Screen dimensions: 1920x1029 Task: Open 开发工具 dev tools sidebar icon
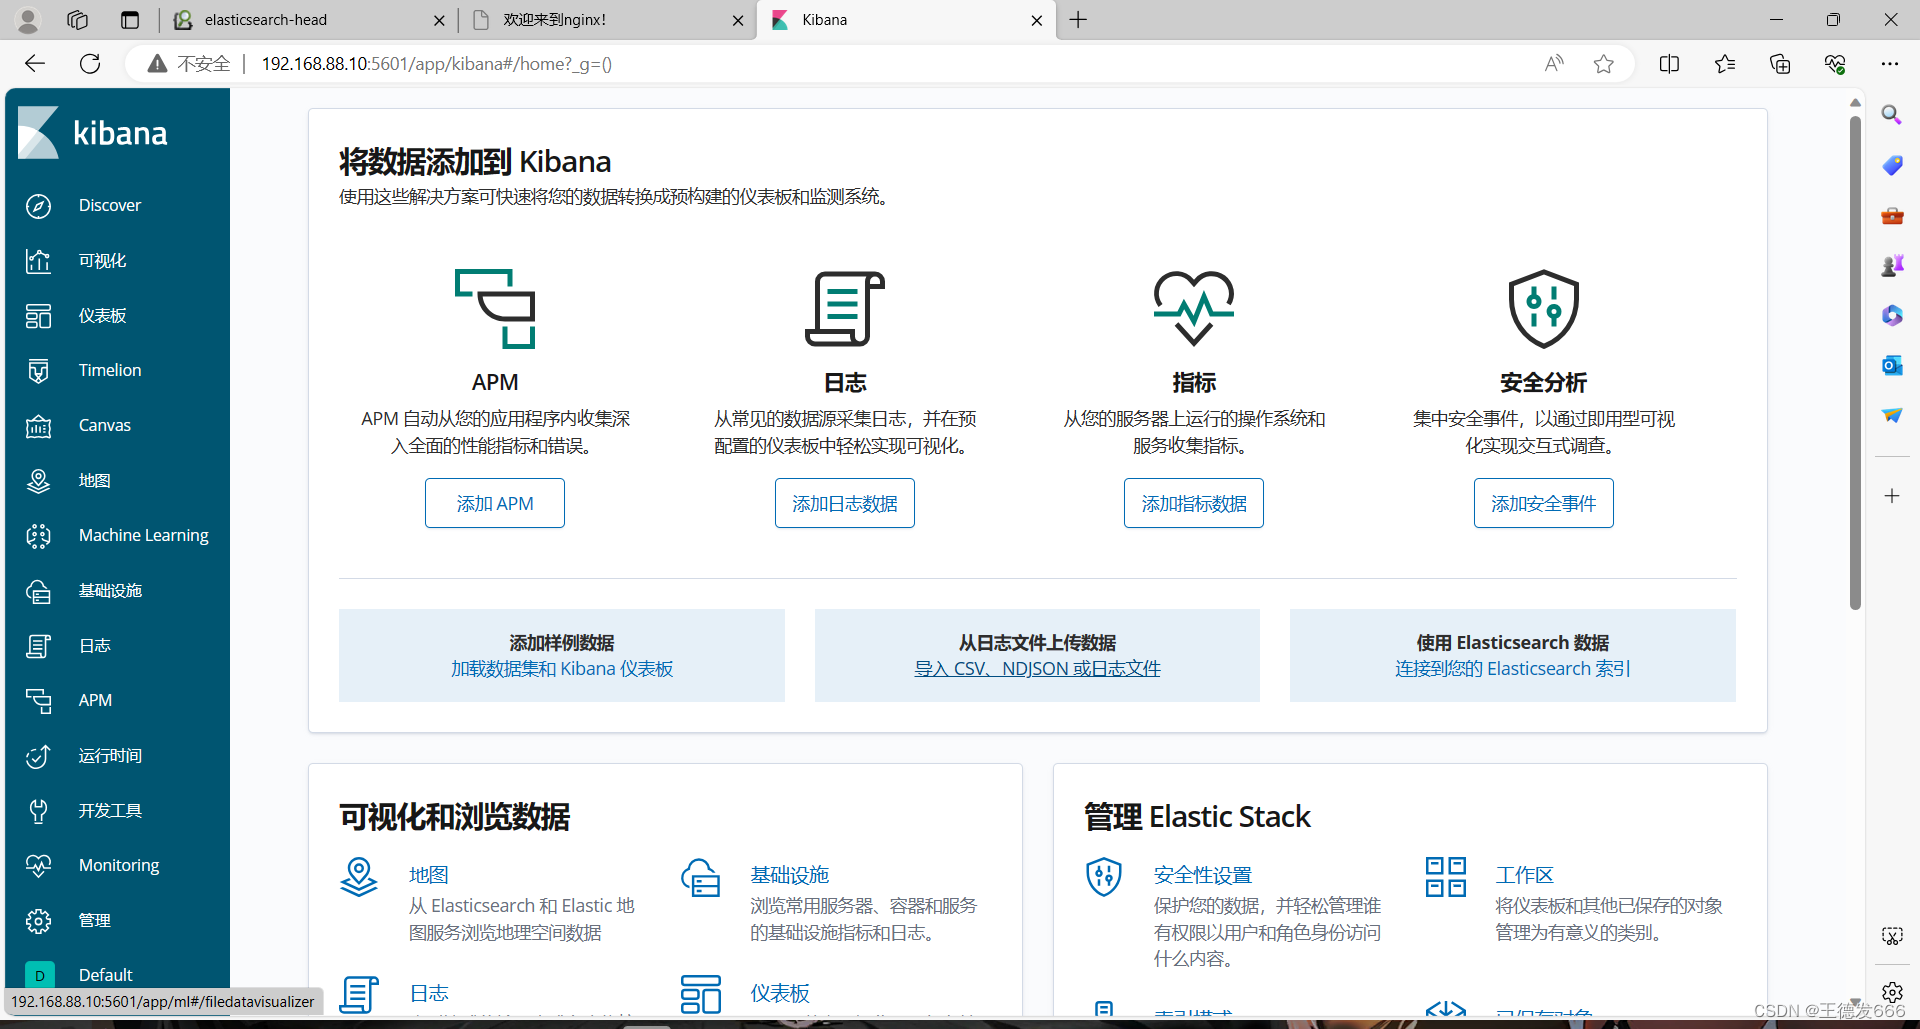[x=38, y=811]
